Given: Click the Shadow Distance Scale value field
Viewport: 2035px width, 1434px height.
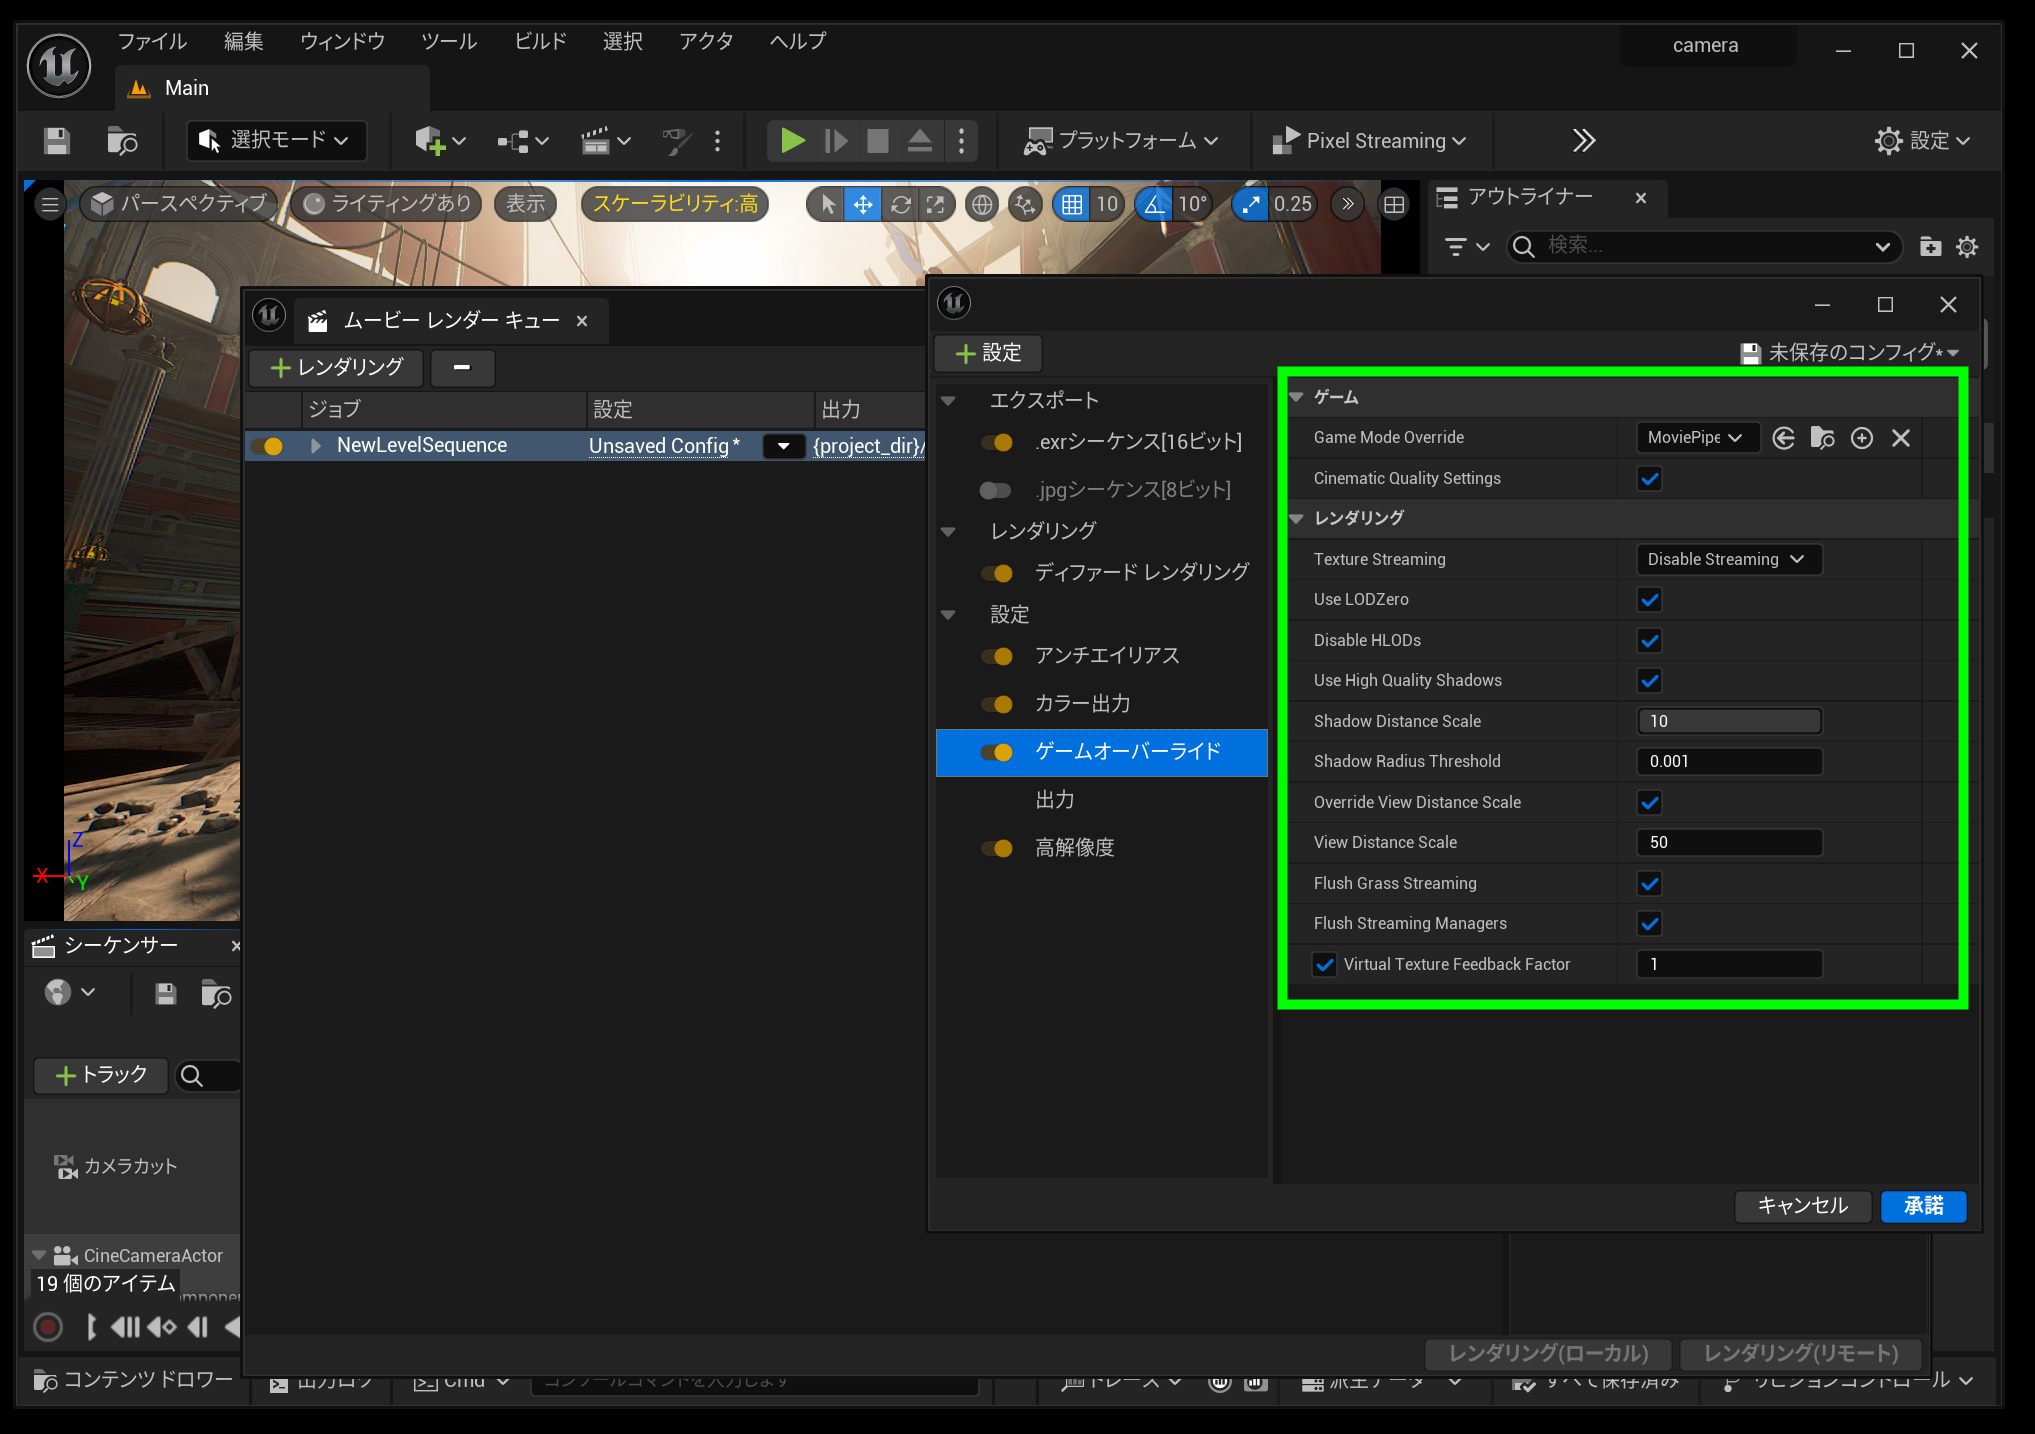Looking at the screenshot, I should (1728, 721).
